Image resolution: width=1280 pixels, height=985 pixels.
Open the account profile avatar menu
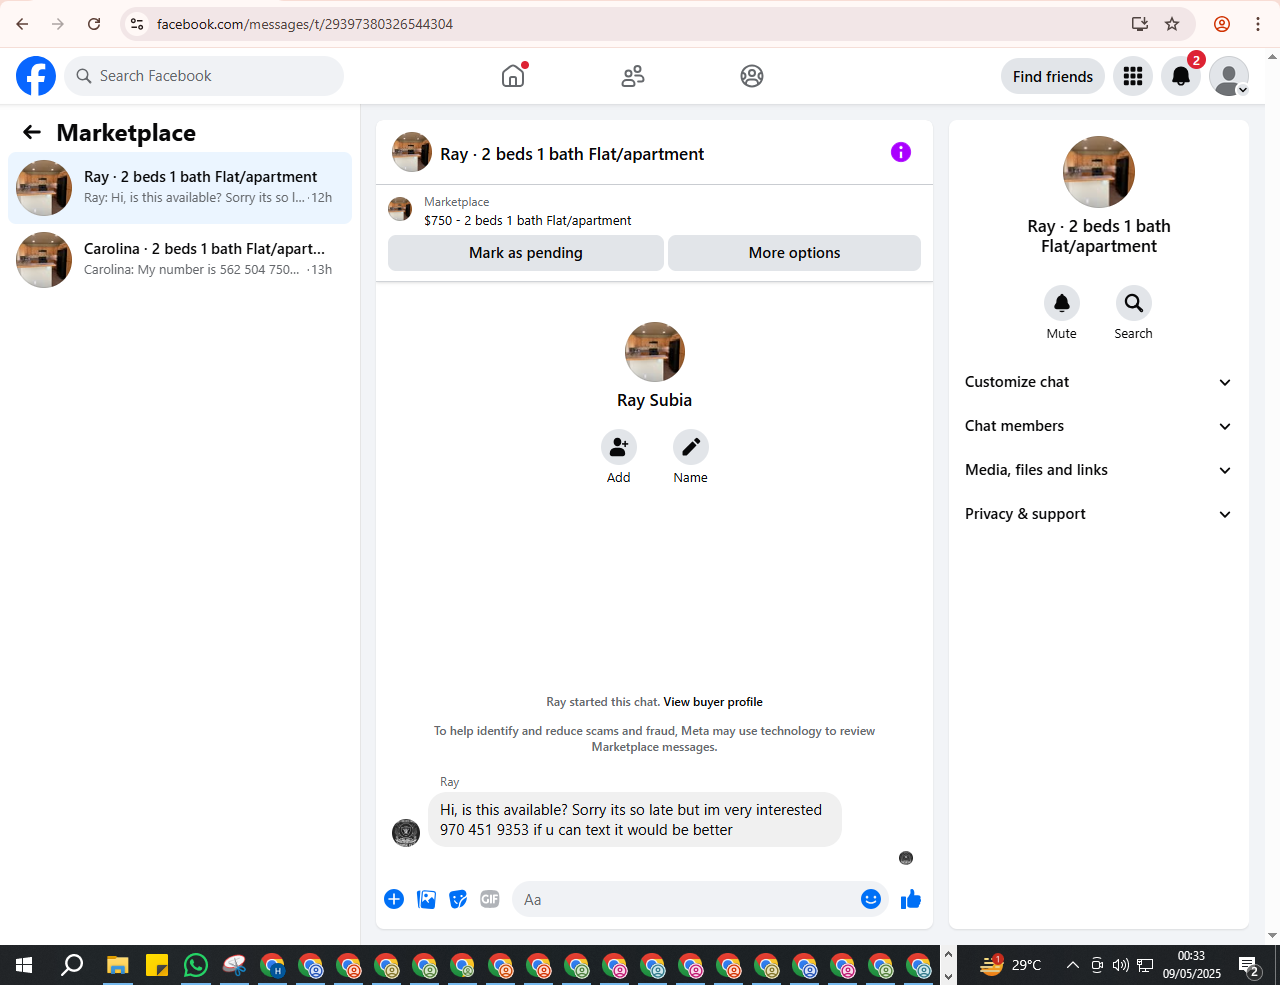[1229, 76]
